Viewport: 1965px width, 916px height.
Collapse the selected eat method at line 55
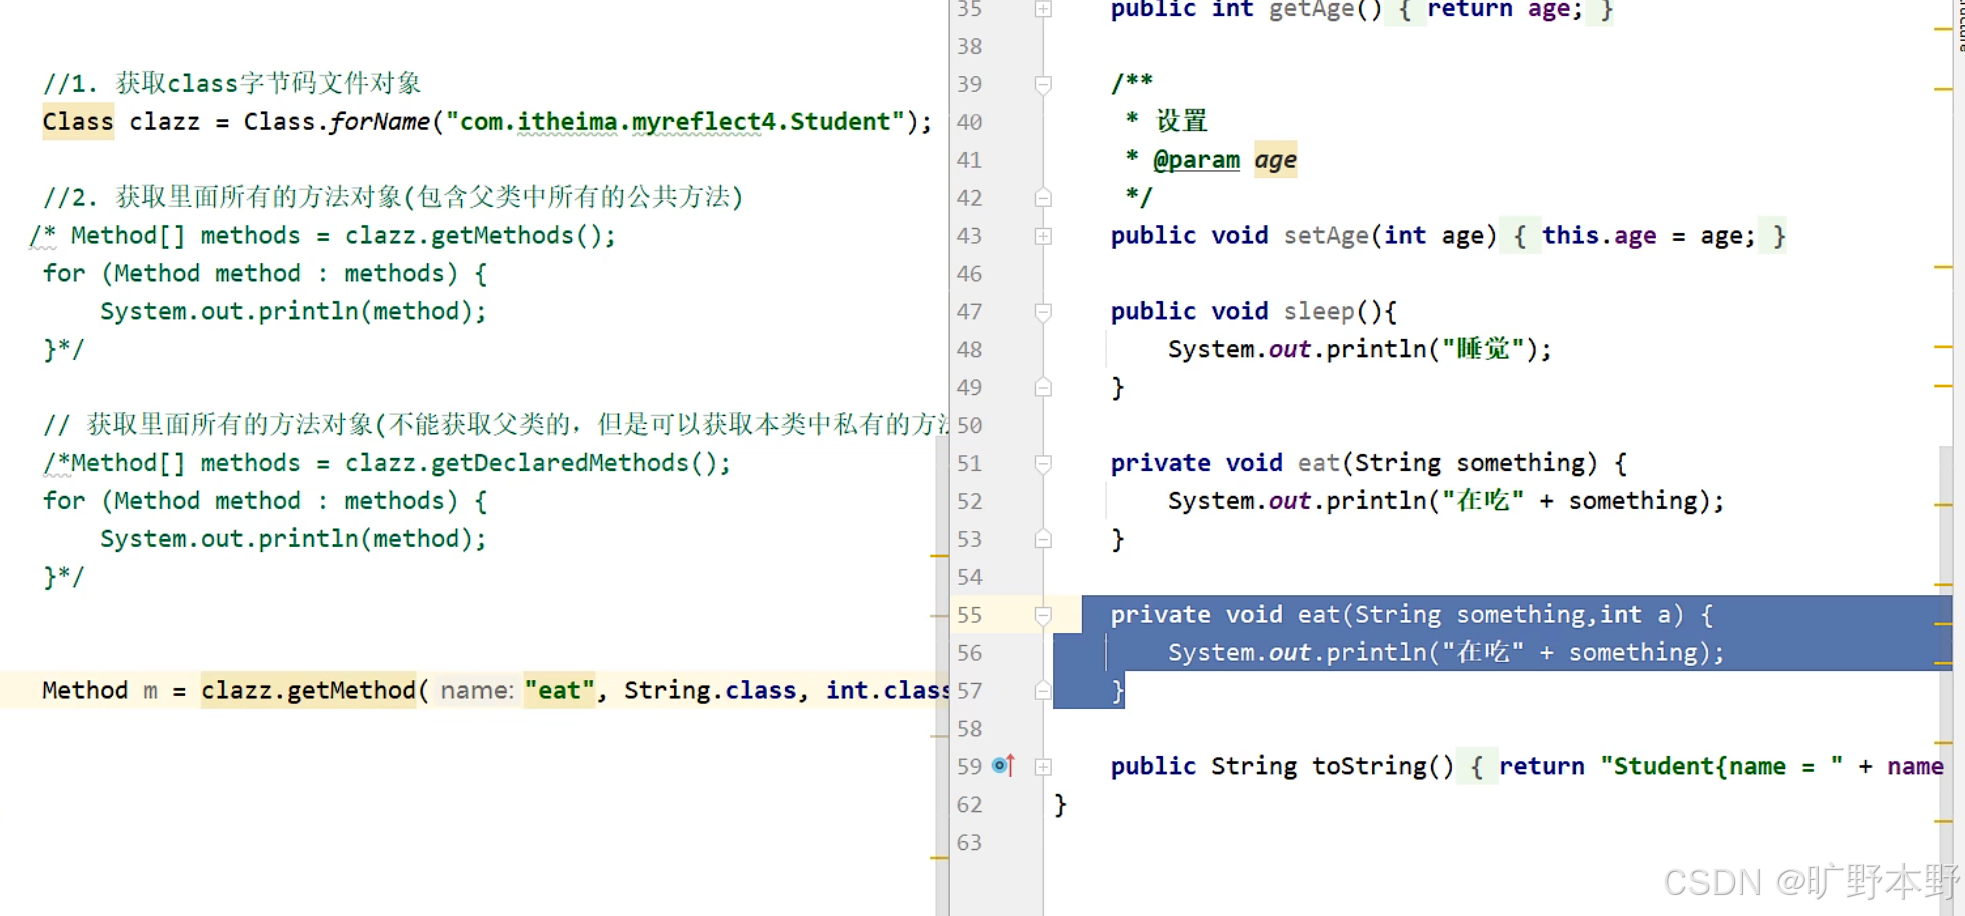point(1043,615)
